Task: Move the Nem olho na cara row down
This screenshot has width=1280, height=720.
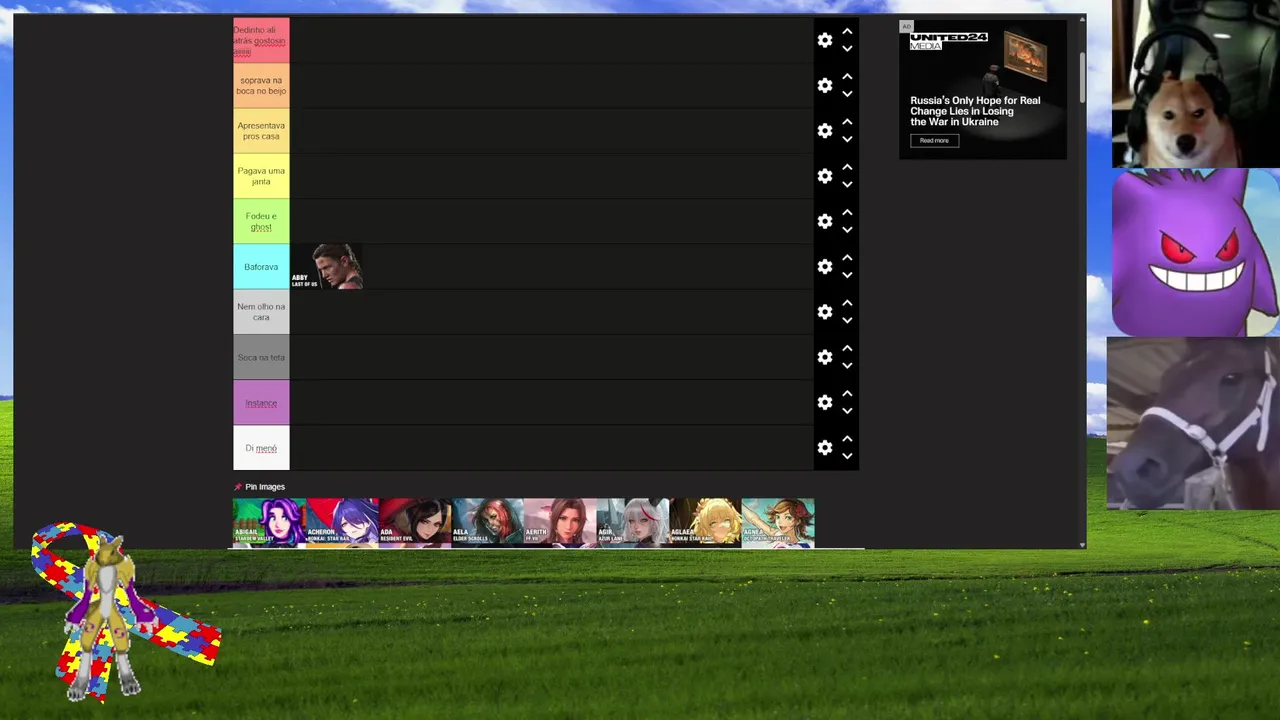Action: 847,320
